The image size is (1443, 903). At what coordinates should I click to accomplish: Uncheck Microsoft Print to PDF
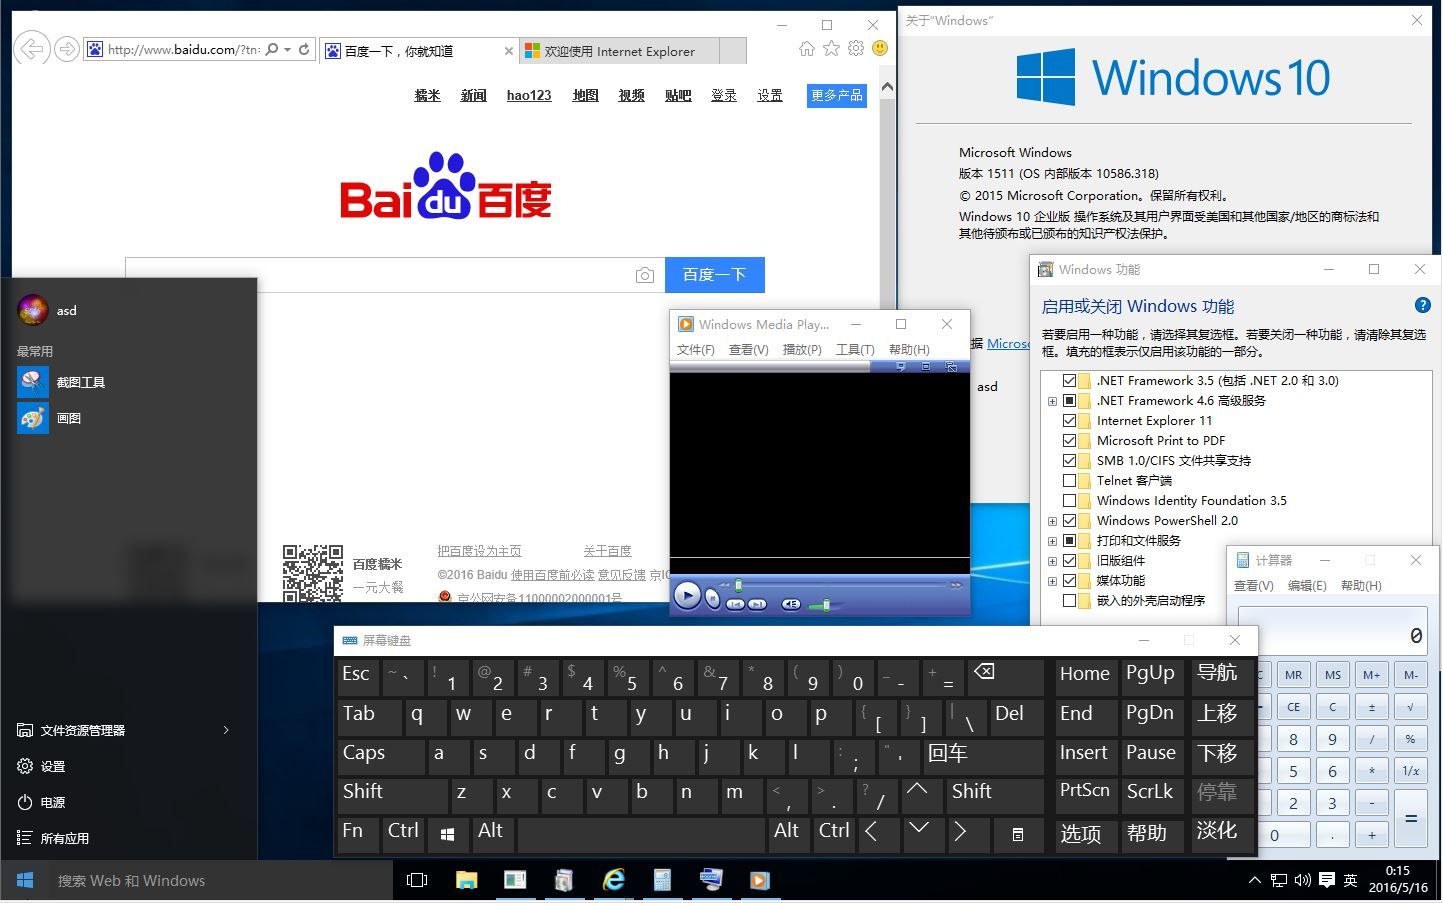click(1070, 441)
